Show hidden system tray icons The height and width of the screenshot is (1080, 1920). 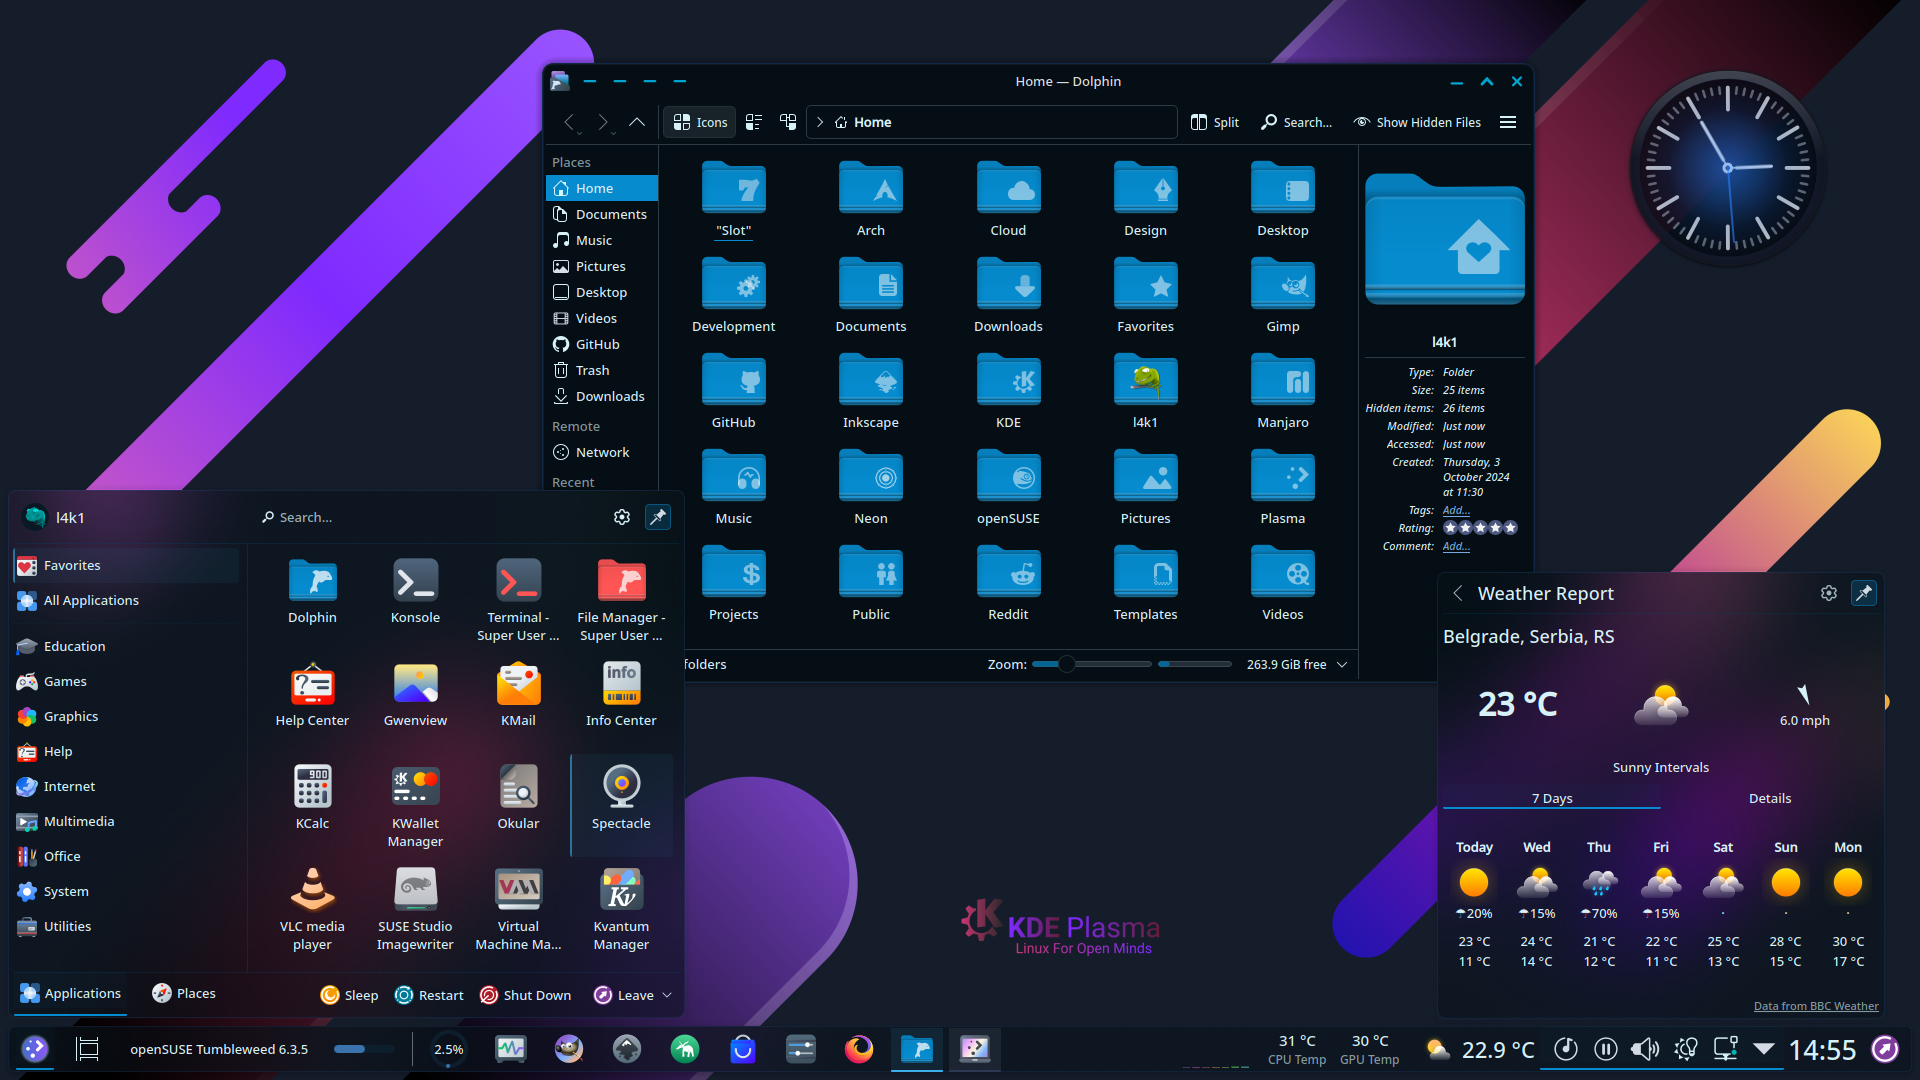point(1764,1049)
